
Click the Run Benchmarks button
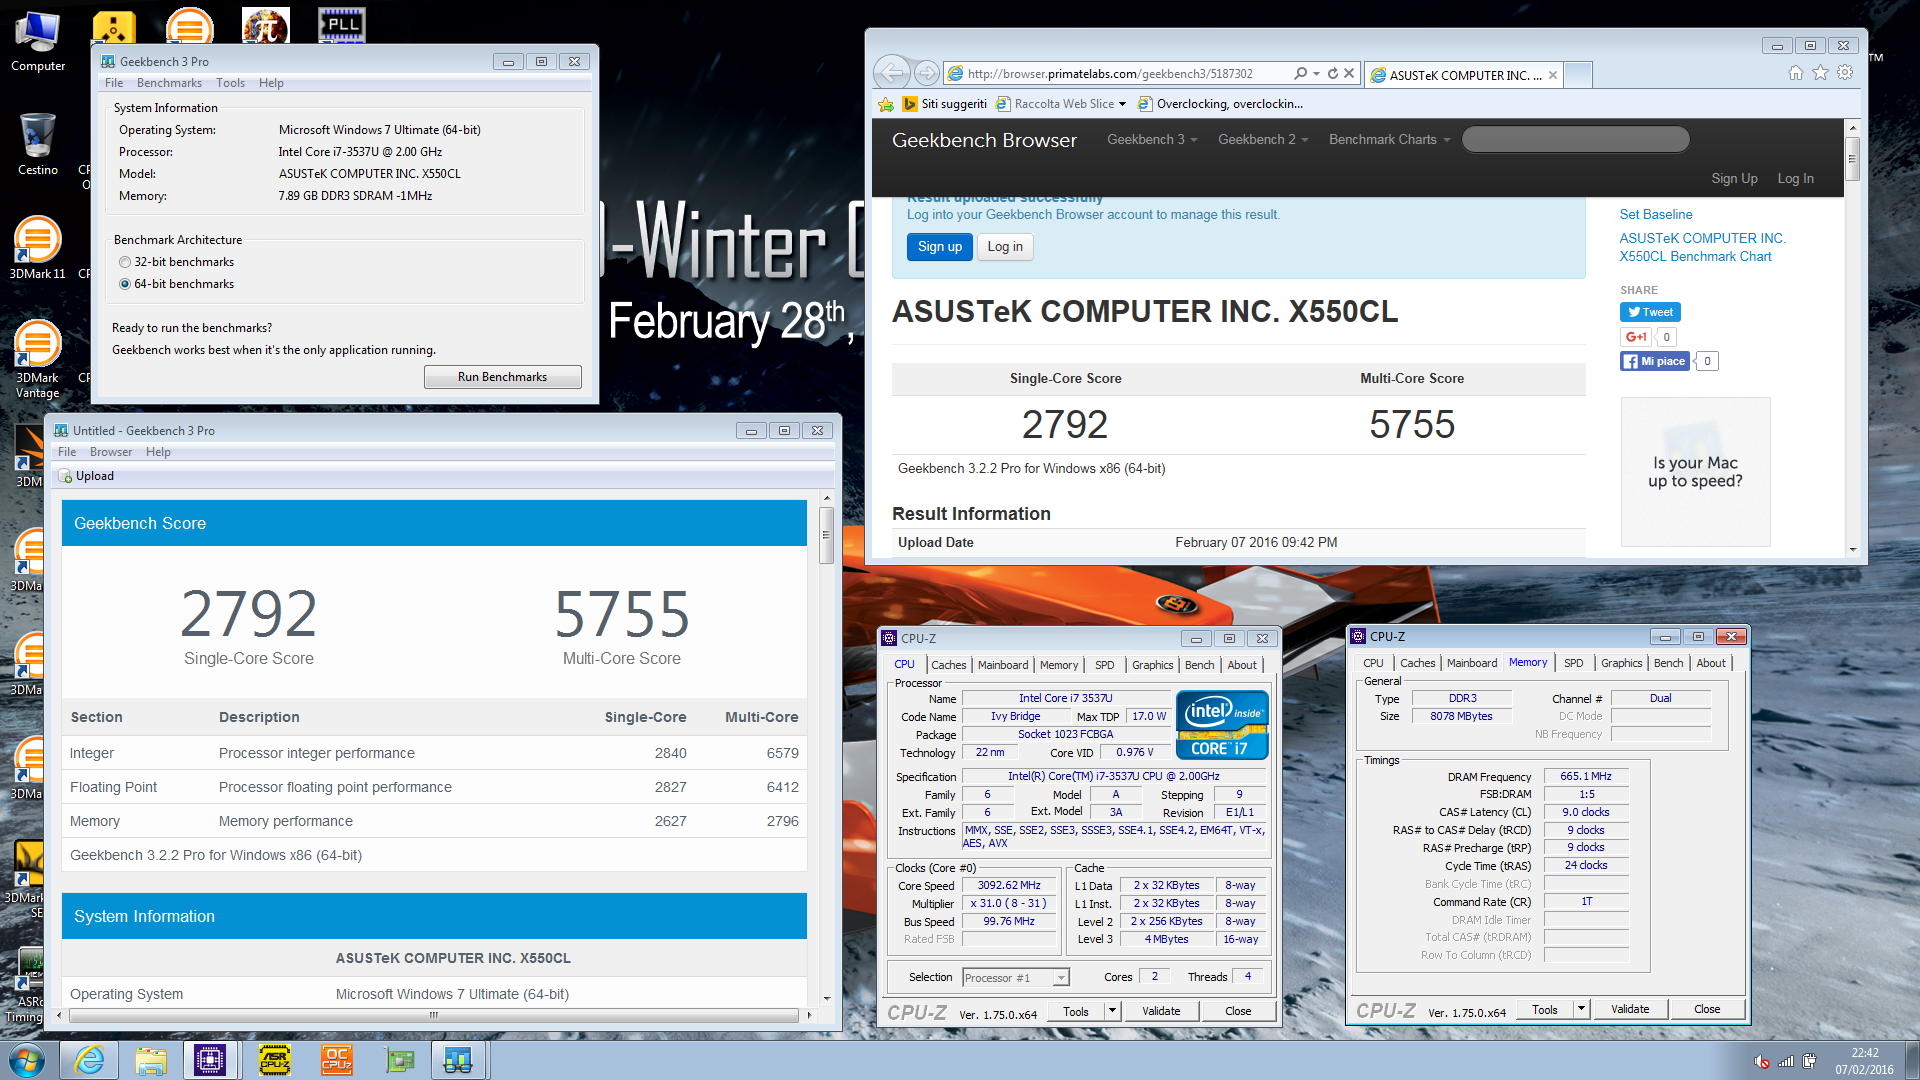[x=502, y=377]
